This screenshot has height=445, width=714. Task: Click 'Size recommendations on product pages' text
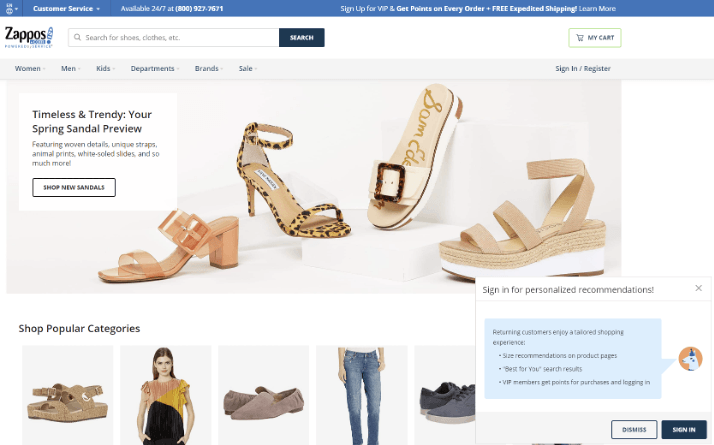[560, 355]
